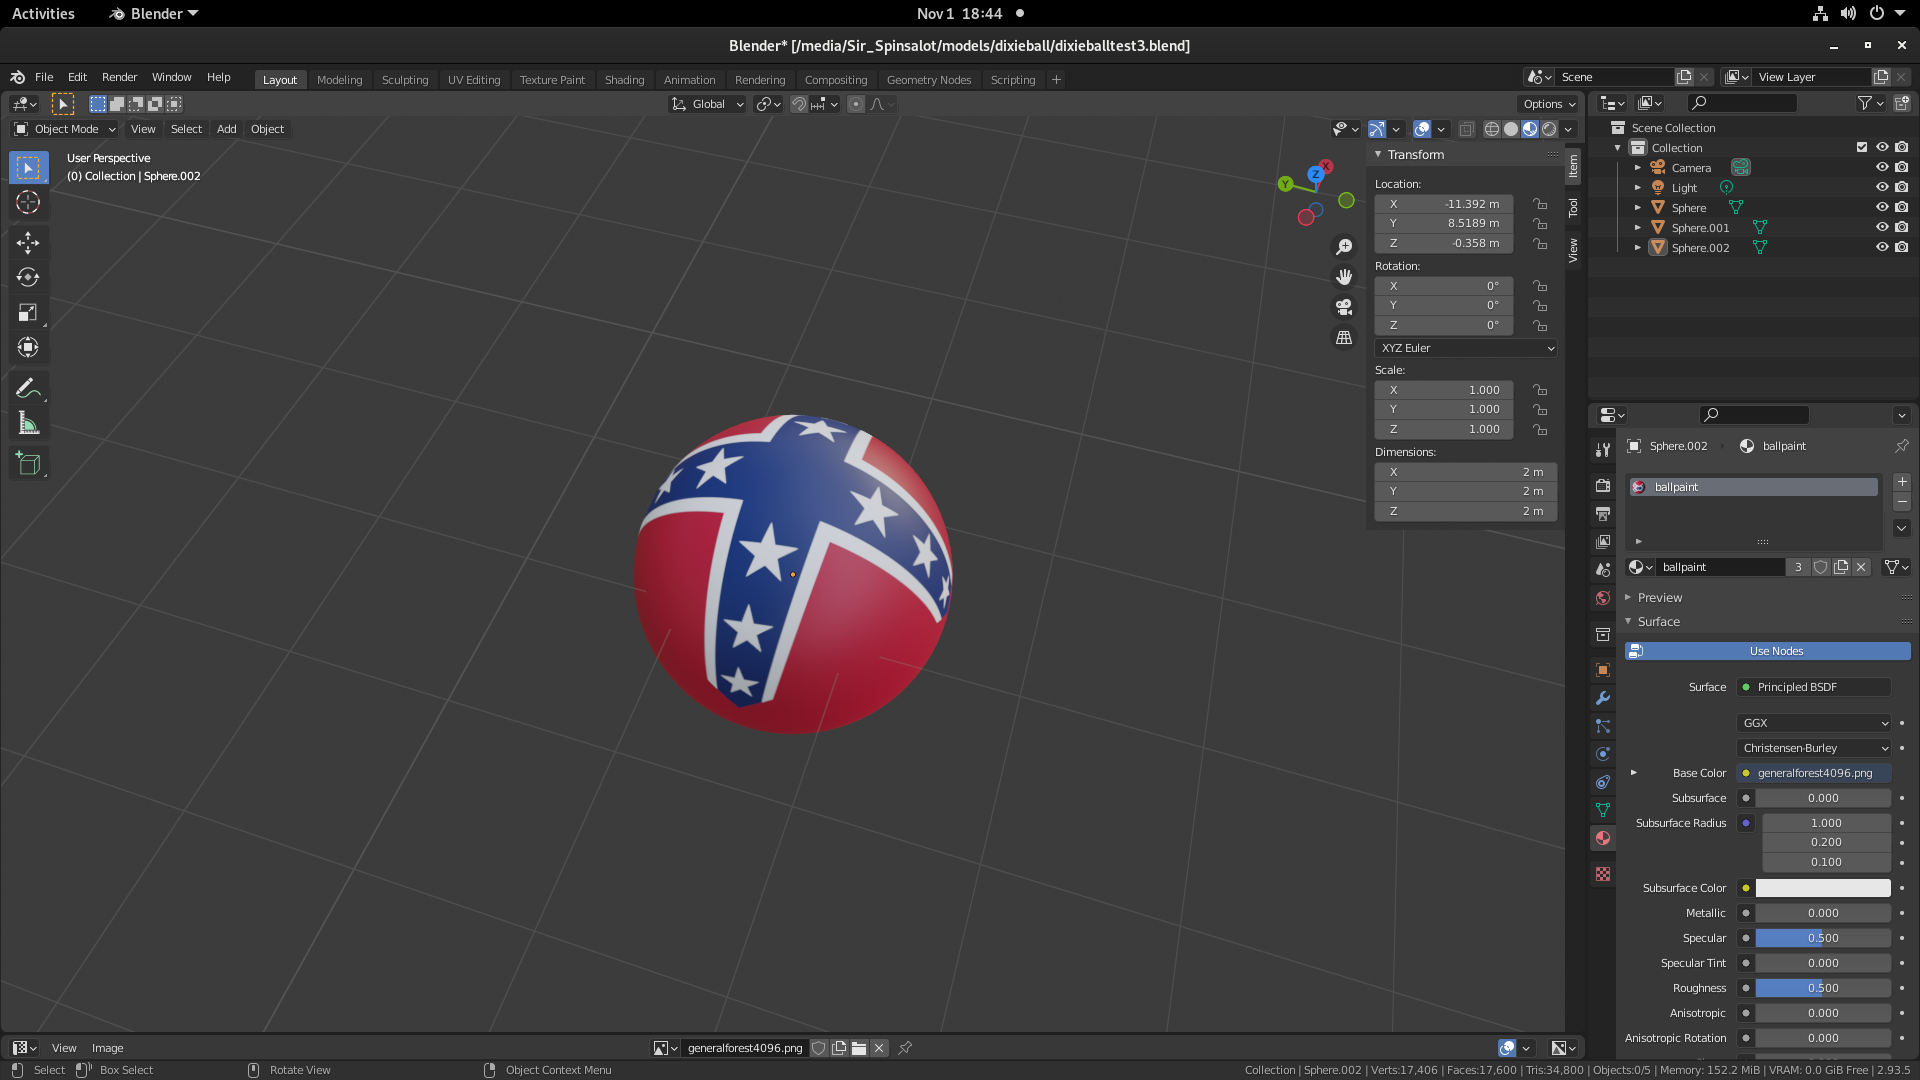Click generalforest4096.png Base Color link
The image size is (1920, 1080).
click(x=1814, y=773)
